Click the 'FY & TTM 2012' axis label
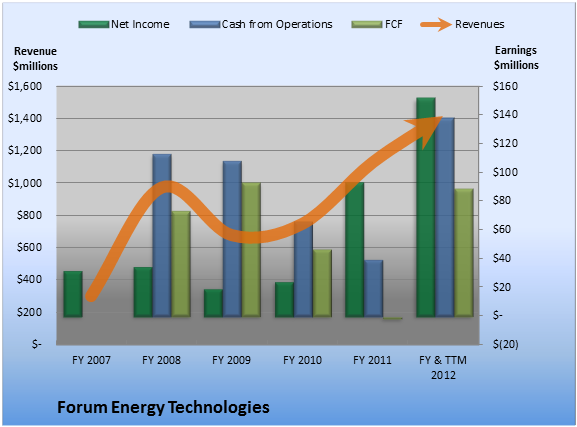577x427 pixels. click(x=443, y=367)
